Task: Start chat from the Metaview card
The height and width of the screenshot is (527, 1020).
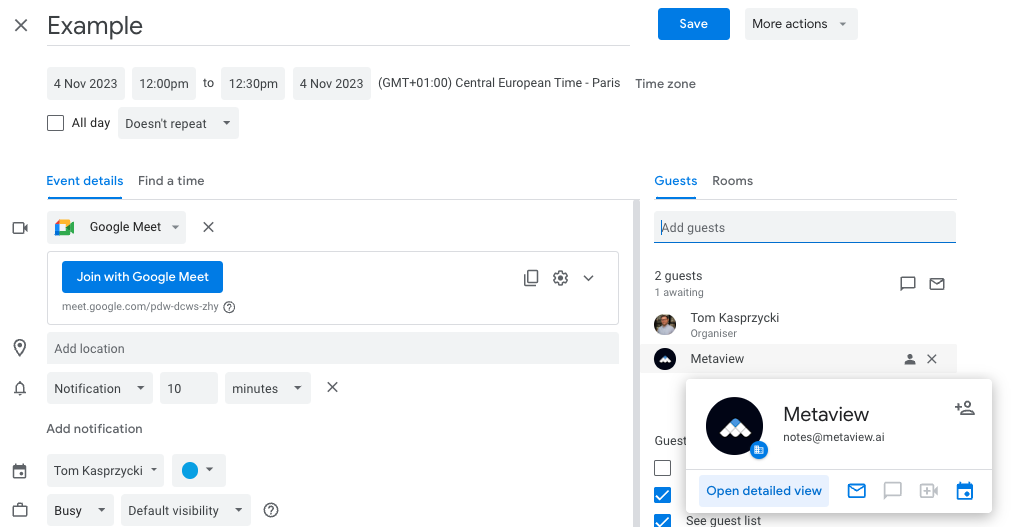Action: click(x=892, y=491)
